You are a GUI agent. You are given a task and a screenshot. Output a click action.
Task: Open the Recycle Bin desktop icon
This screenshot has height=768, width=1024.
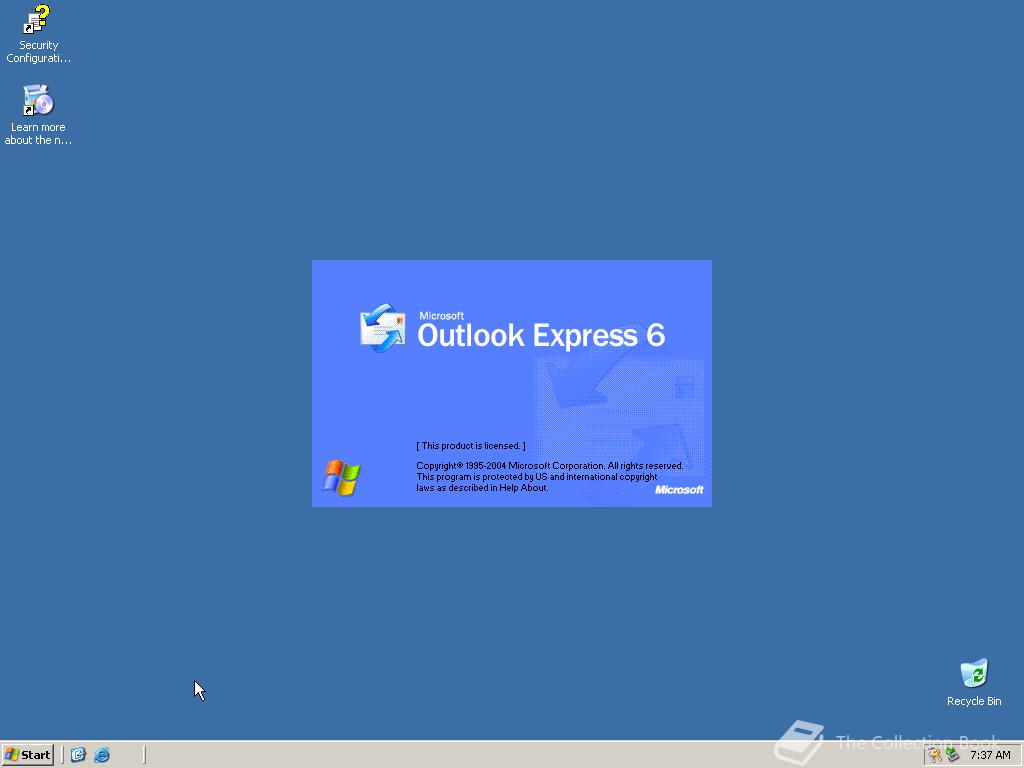(974, 682)
